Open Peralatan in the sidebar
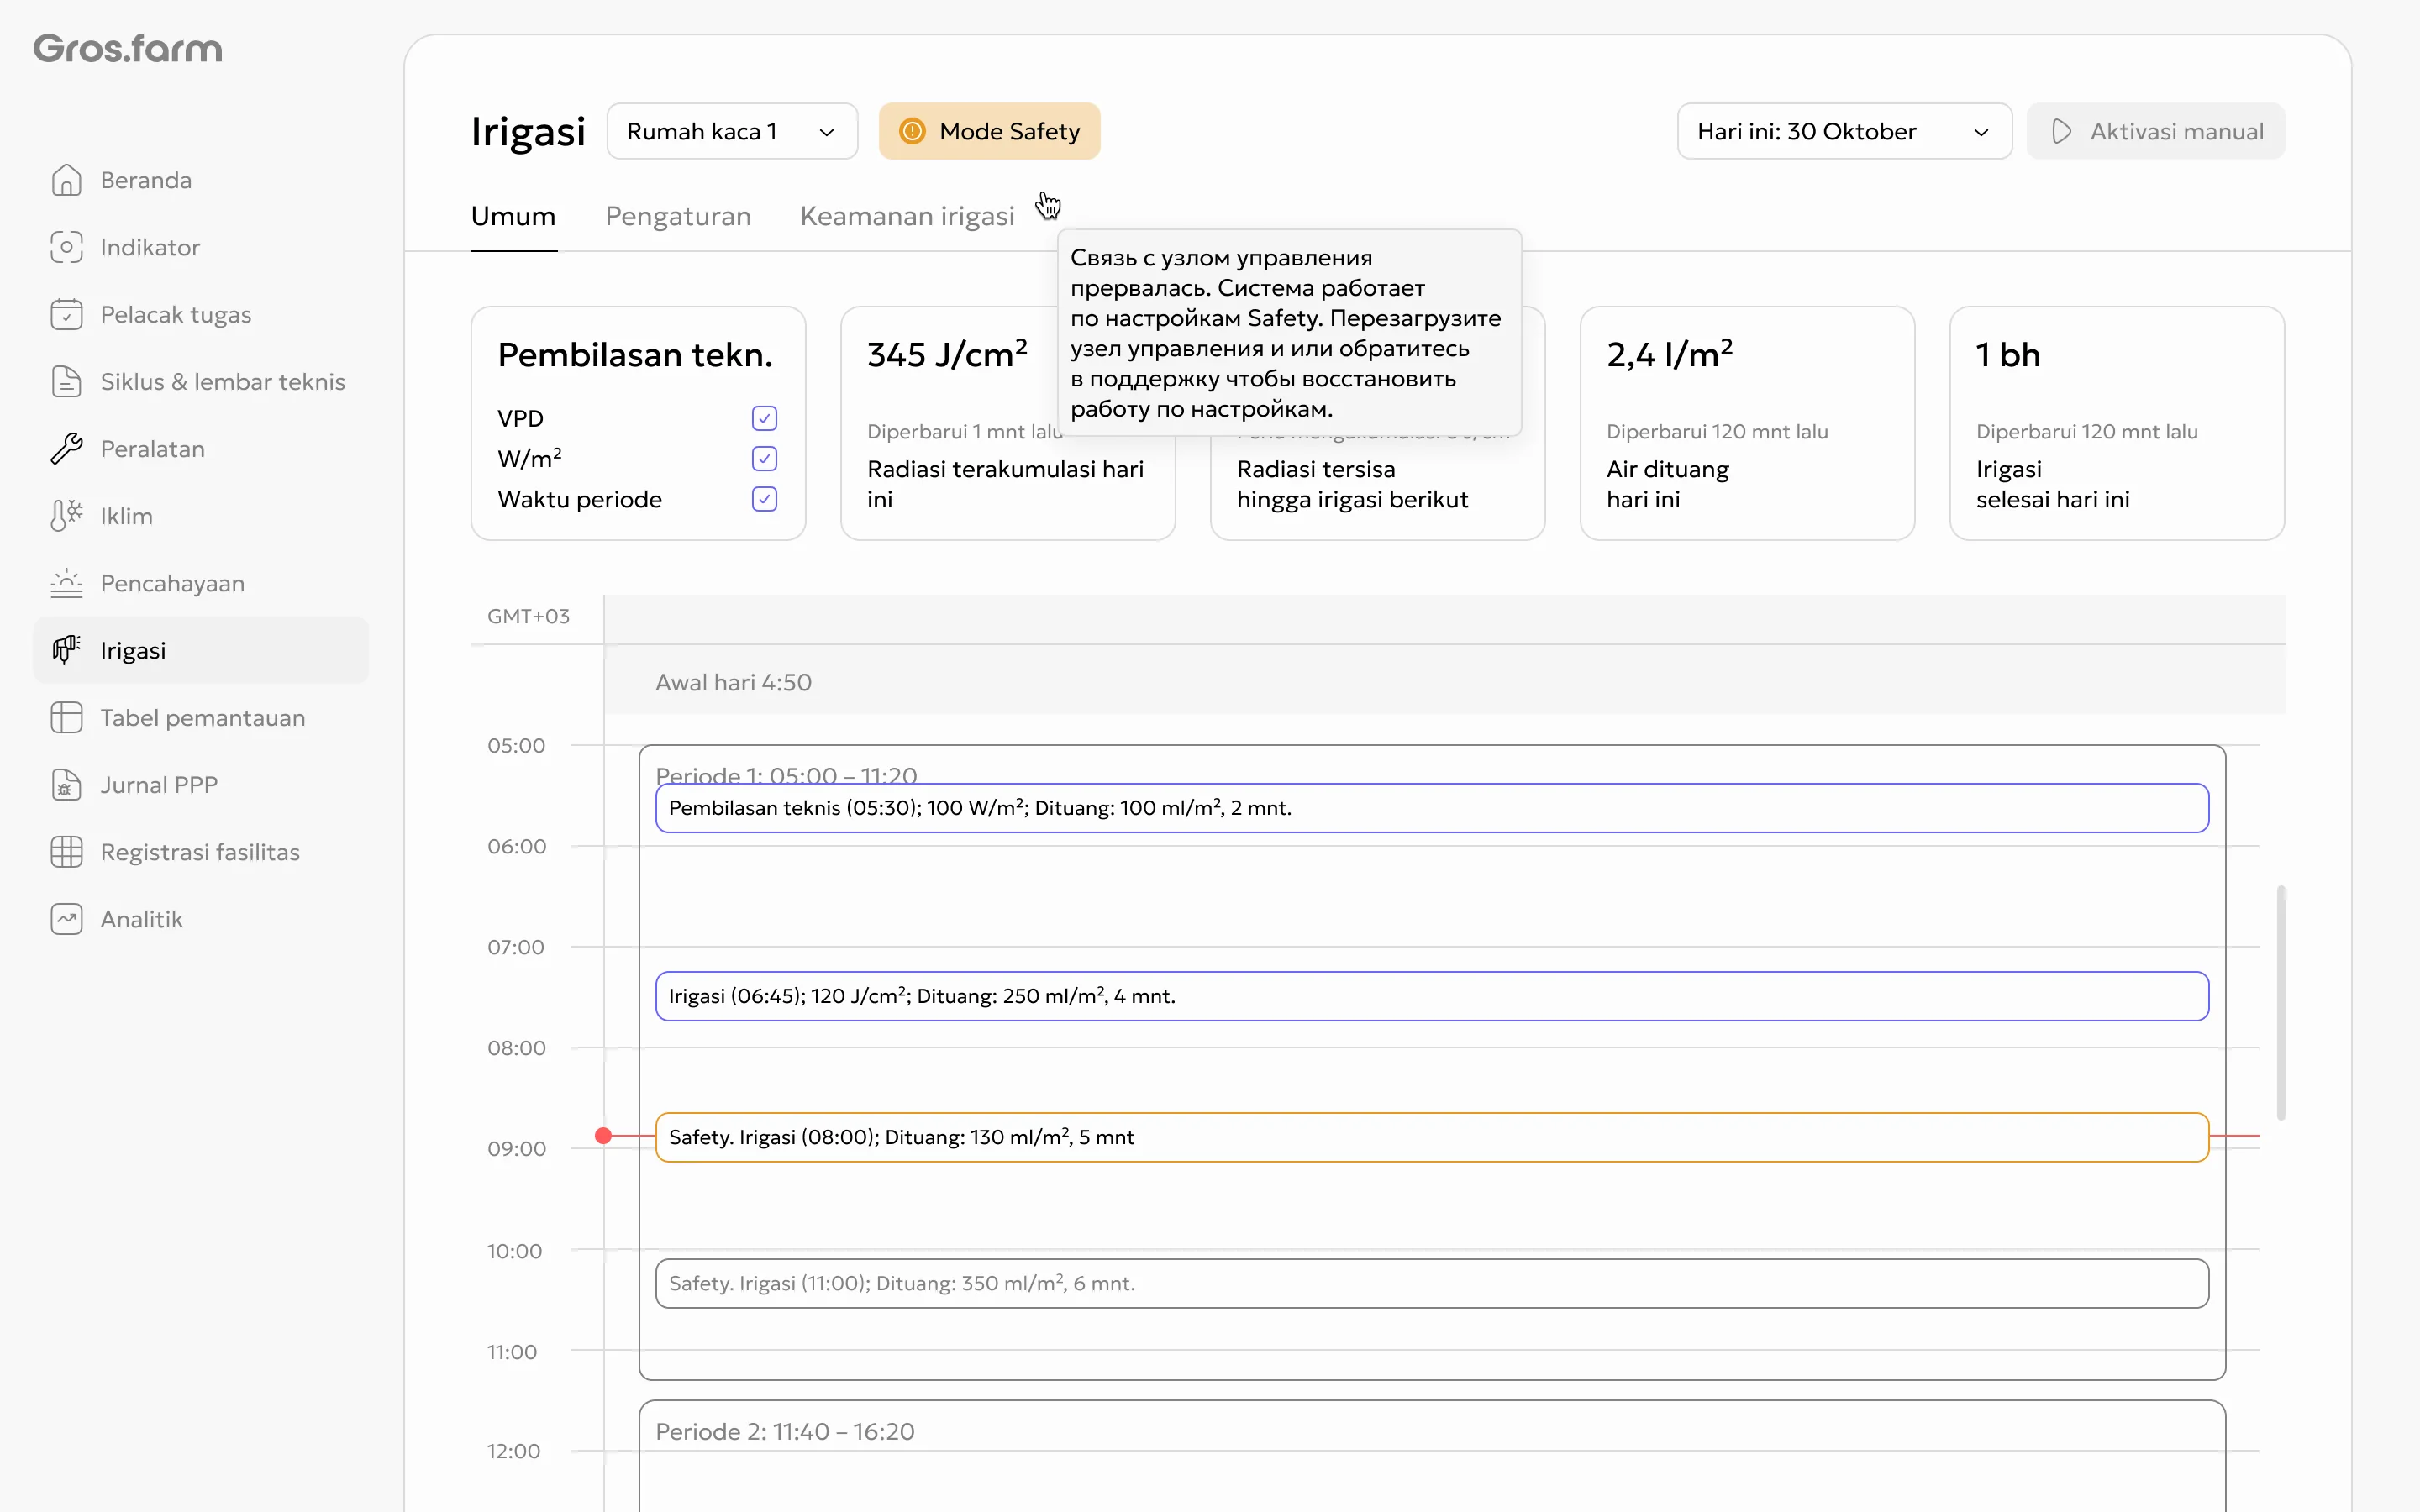This screenshot has width=2420, height=1512. 201,449
